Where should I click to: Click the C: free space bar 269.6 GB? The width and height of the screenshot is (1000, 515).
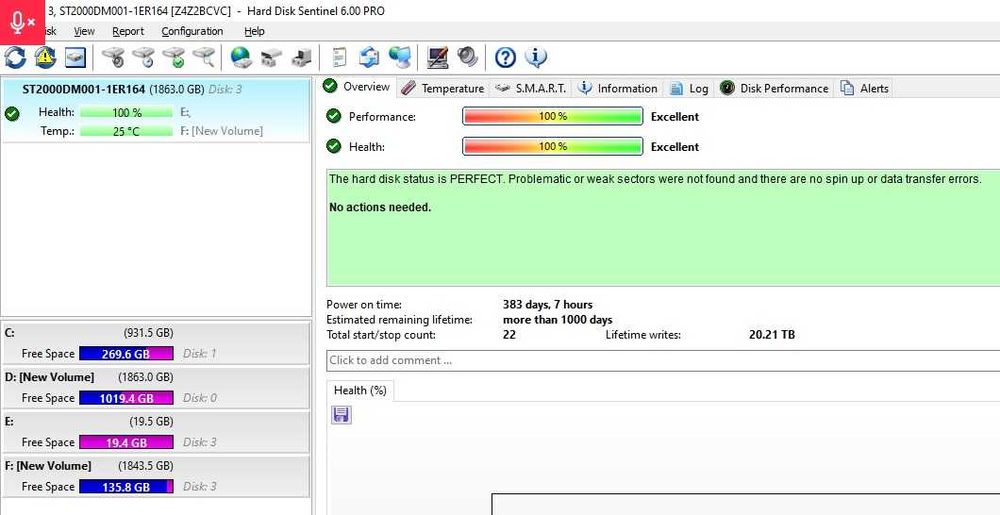tap(126, 354)
